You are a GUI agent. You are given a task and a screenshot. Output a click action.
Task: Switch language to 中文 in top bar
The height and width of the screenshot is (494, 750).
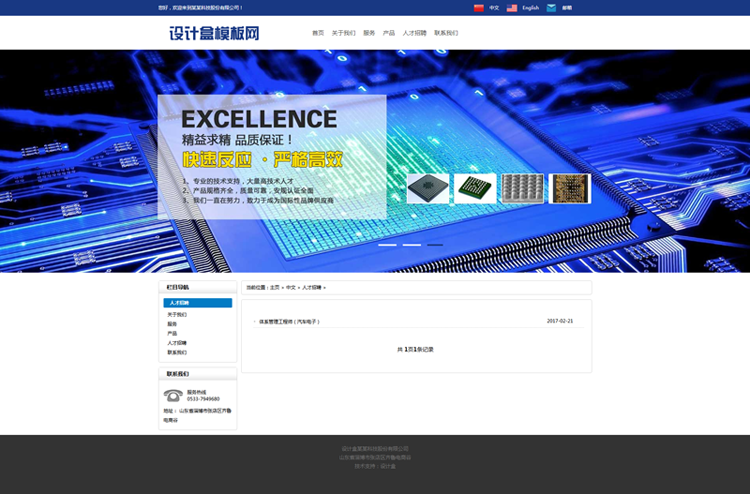point(494,8)
